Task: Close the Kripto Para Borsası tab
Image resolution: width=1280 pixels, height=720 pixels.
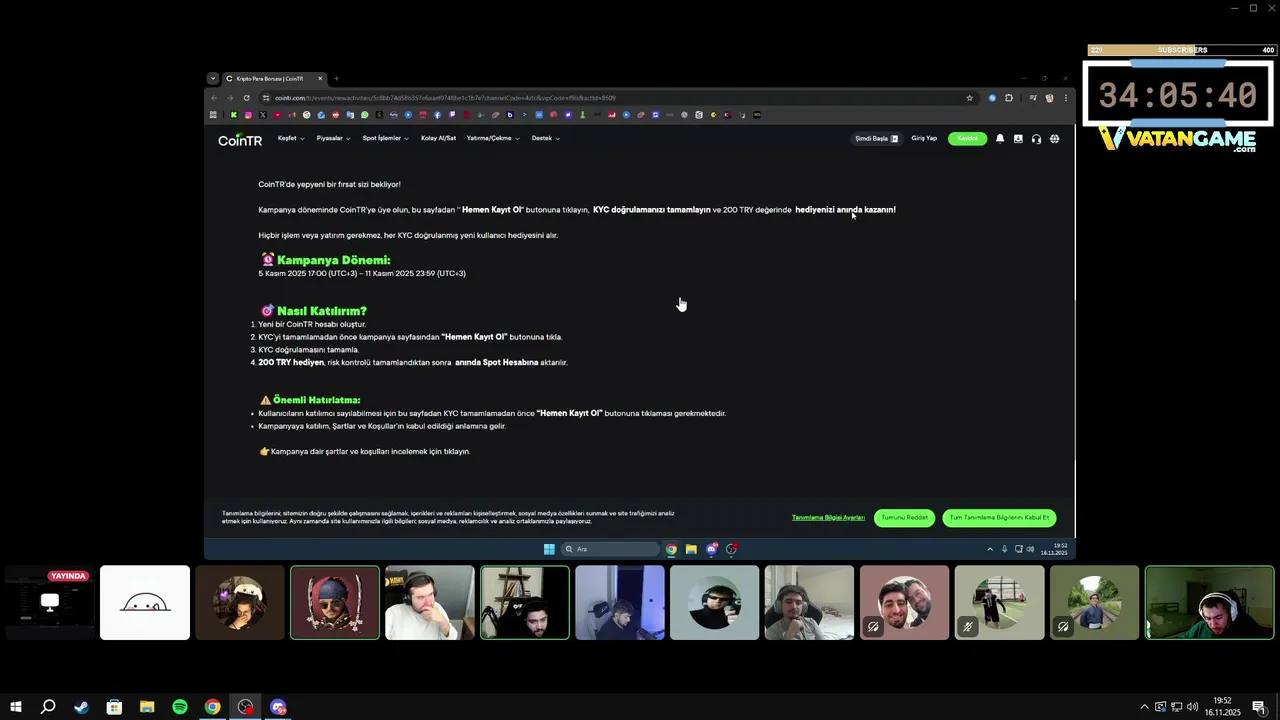Action: (320, 78)
